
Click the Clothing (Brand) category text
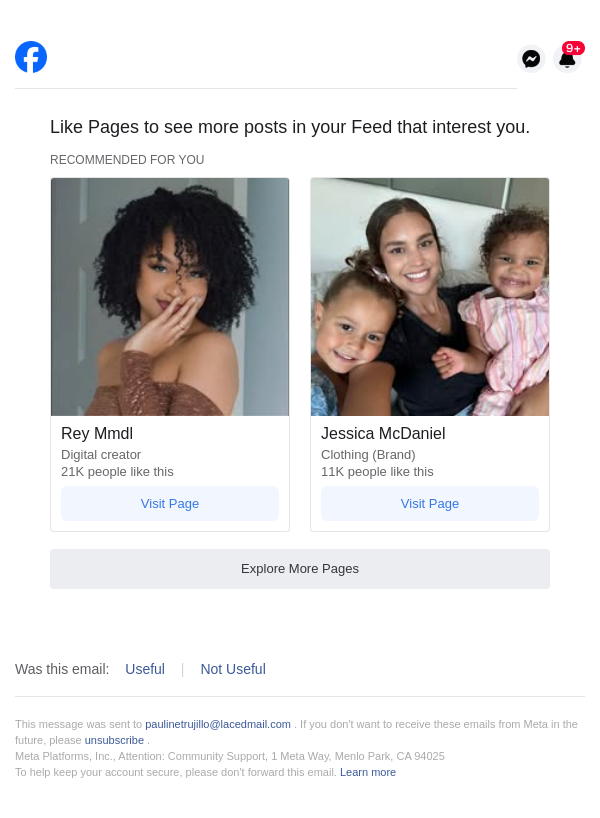(368, 454)
